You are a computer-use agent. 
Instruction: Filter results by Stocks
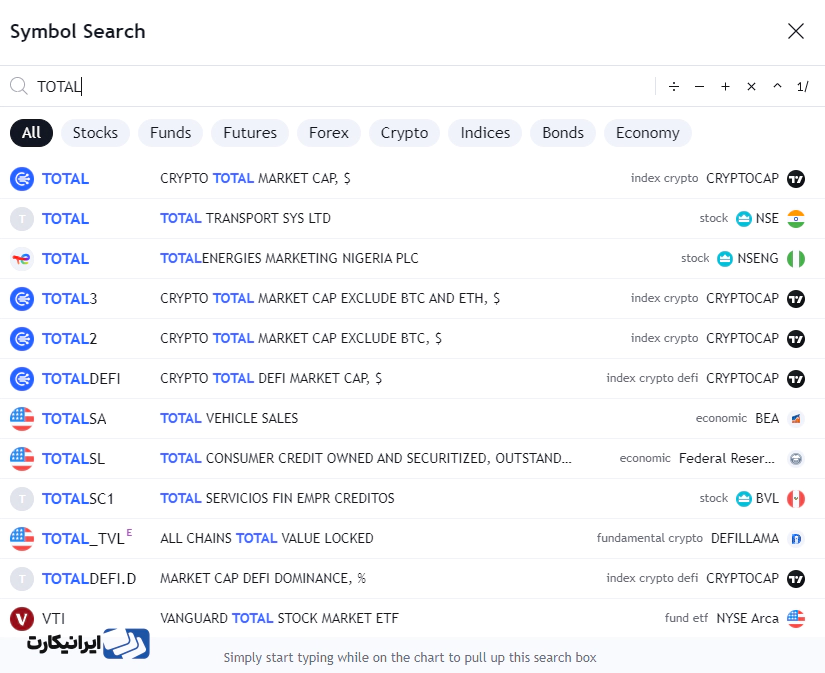95,133
